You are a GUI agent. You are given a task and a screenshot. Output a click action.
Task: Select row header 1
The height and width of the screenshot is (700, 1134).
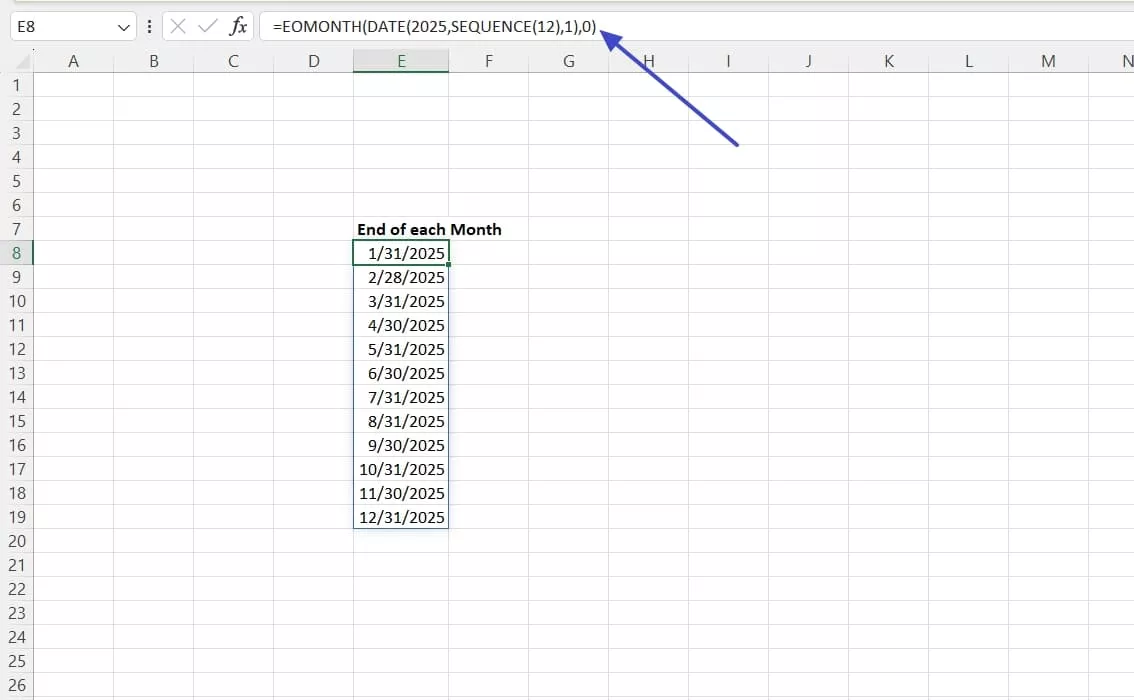tap(16, 85)
